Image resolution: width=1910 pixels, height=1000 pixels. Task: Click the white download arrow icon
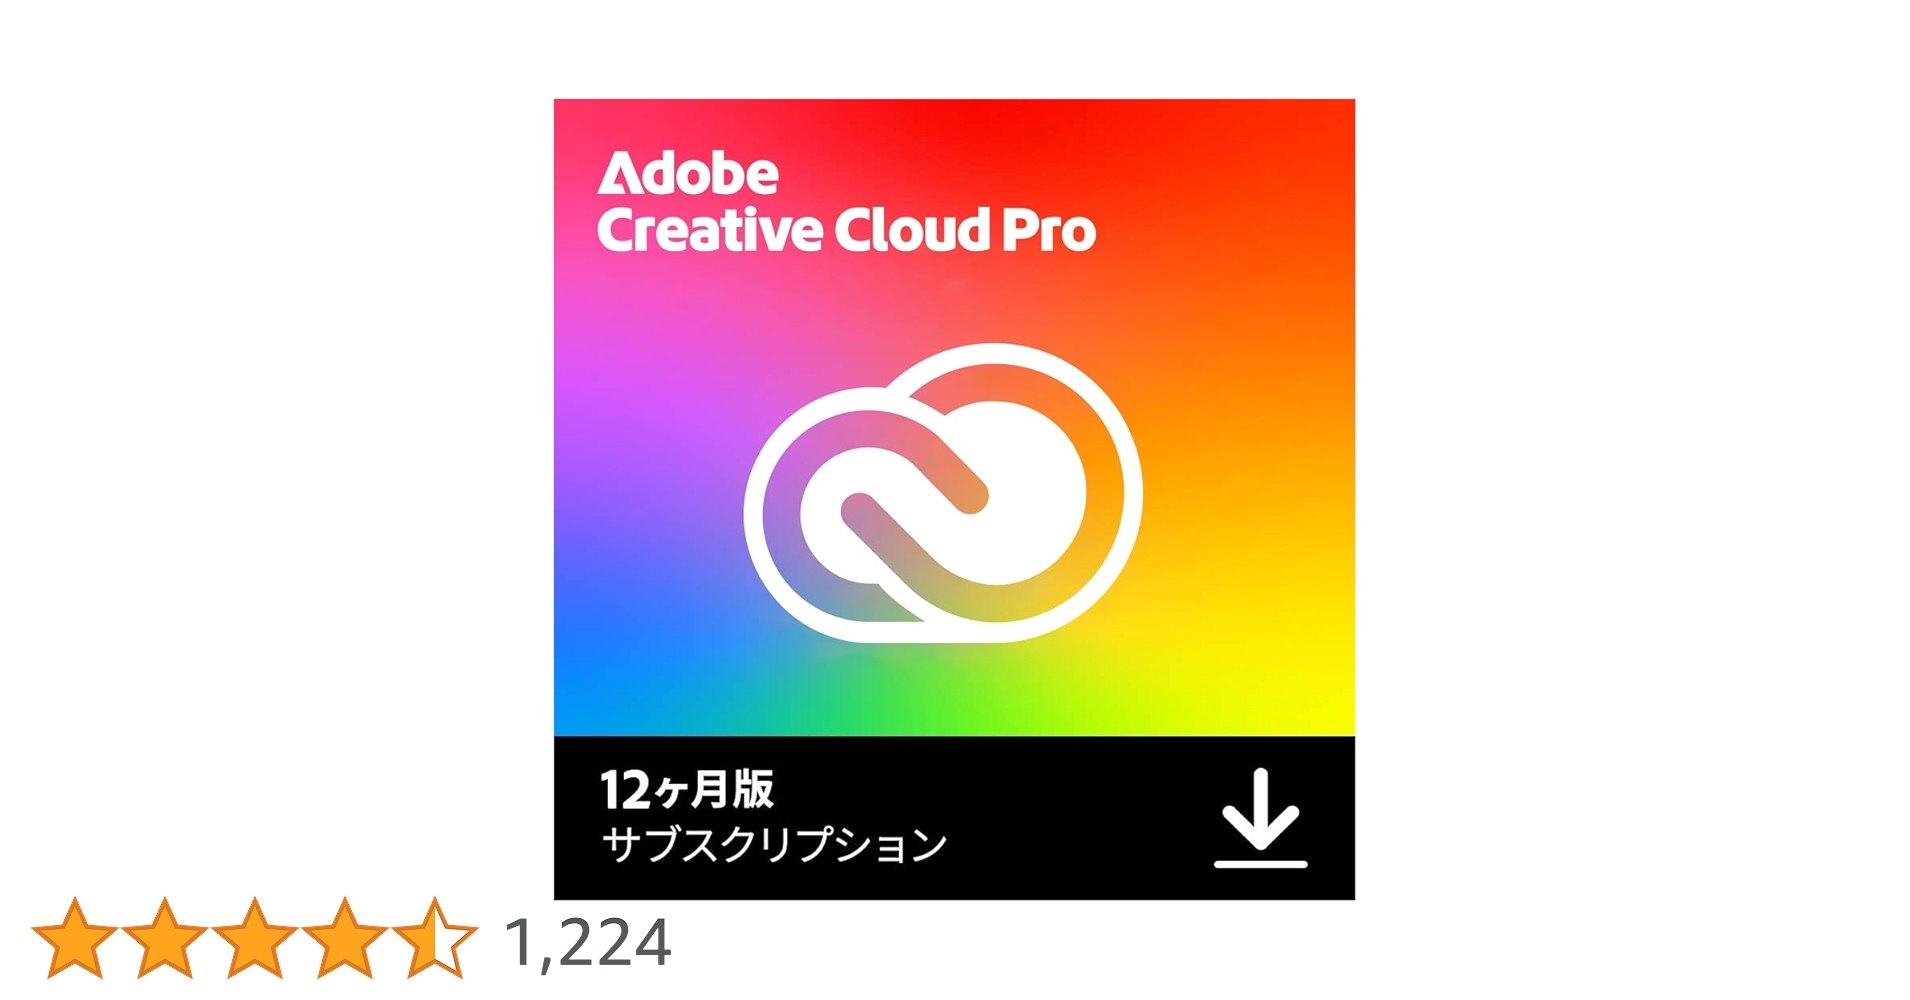pyautogui.click(x=1260, y=809)
